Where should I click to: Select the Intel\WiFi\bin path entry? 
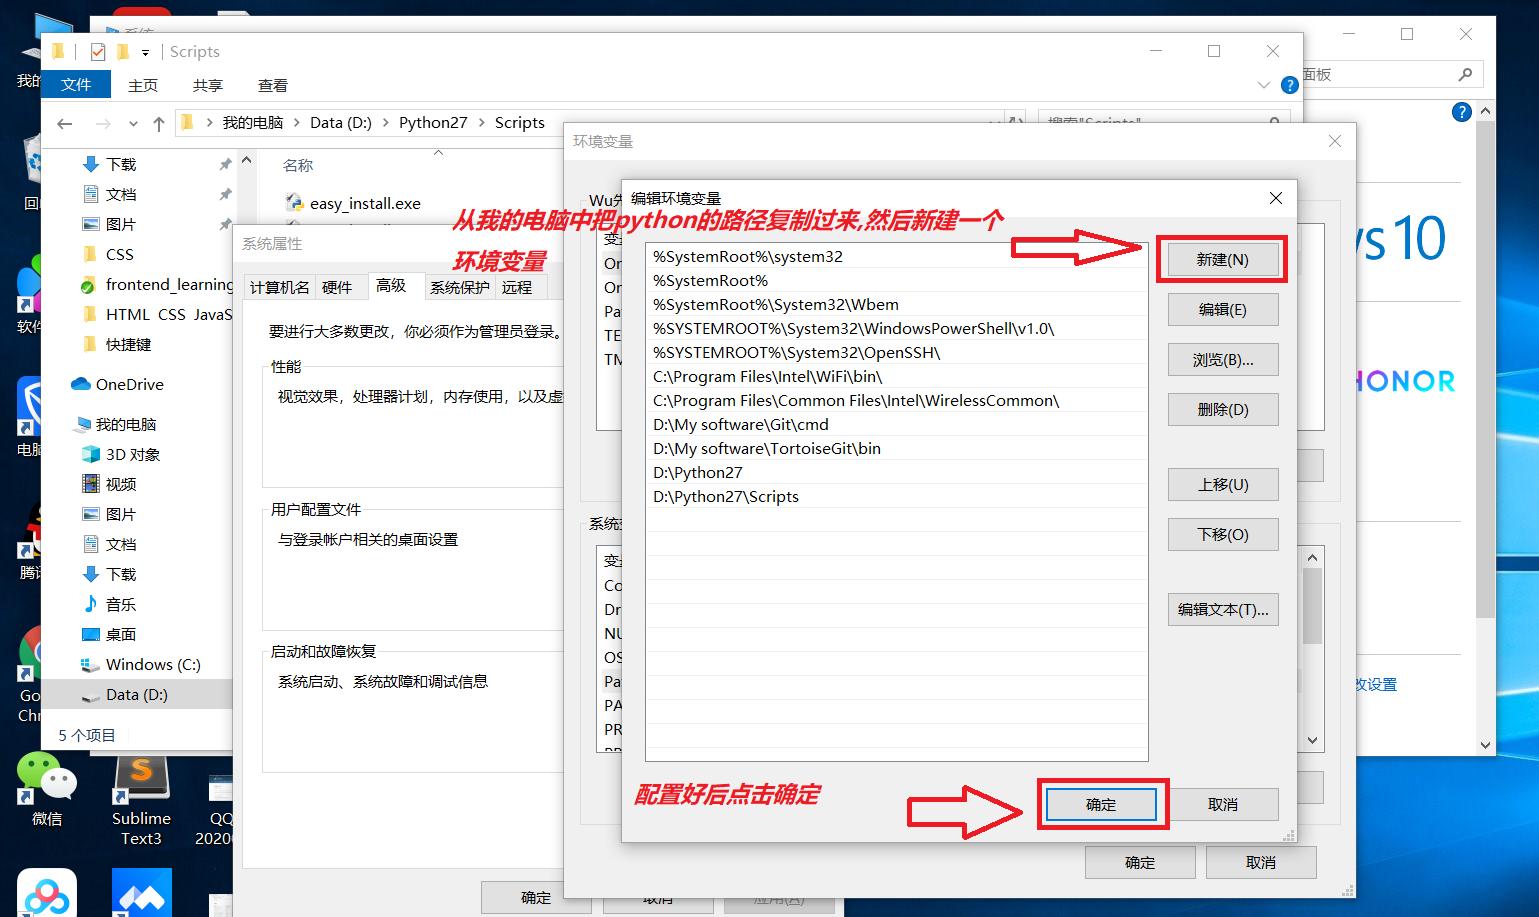[896, 377]
